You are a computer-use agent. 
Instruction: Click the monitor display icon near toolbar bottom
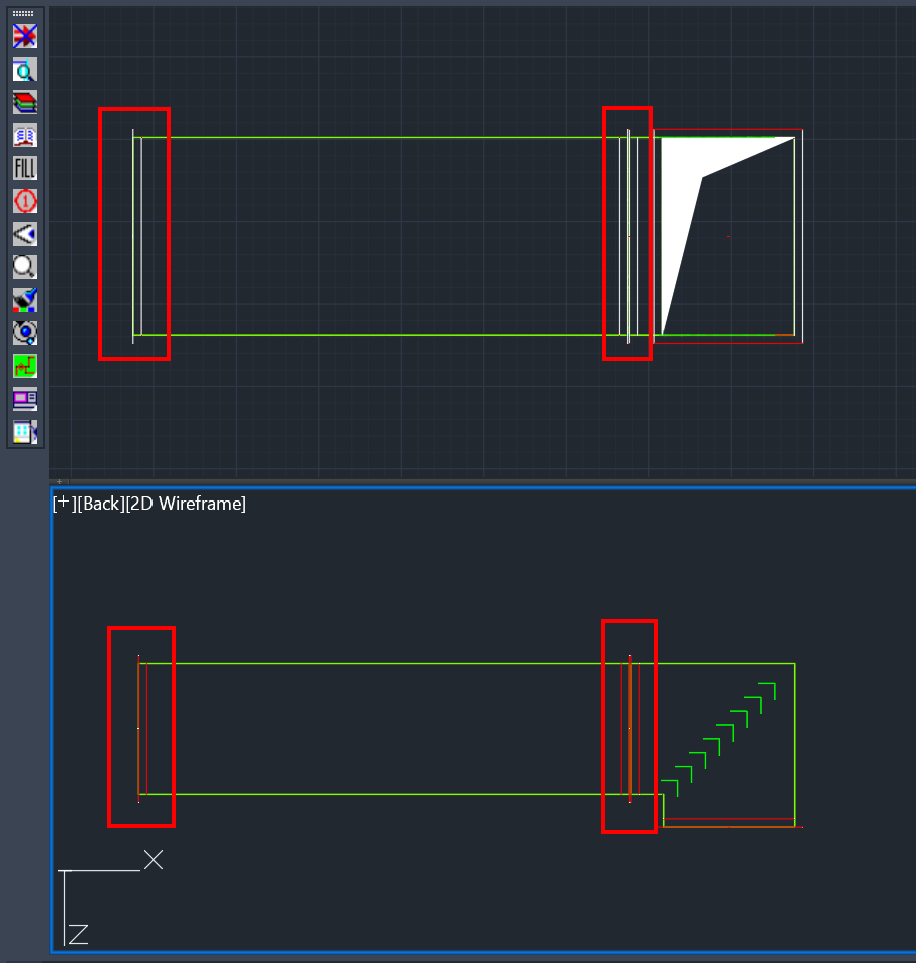point(24,399)
